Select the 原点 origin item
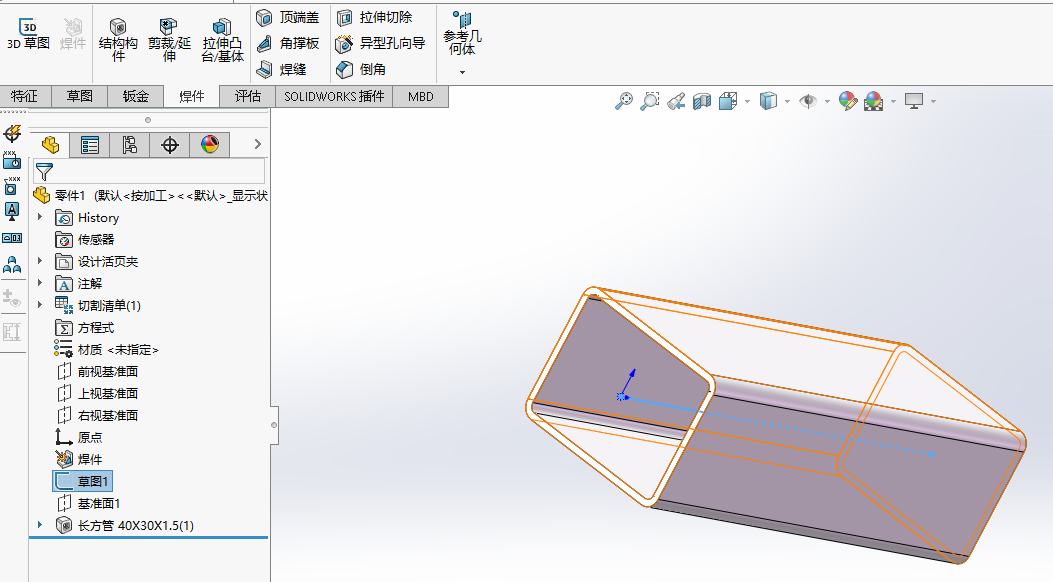This screenshot has width=1053, height=582. pos(79,438)
